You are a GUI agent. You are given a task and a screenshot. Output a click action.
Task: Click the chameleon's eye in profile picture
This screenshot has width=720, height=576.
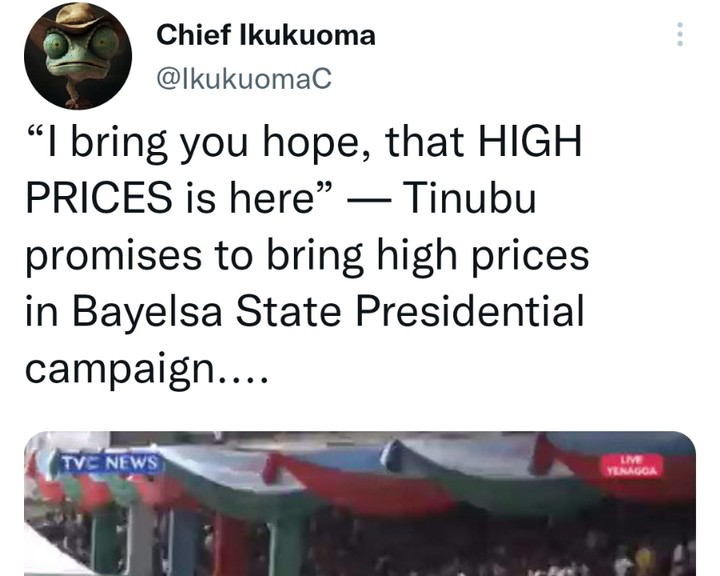[x=56, y=45]
